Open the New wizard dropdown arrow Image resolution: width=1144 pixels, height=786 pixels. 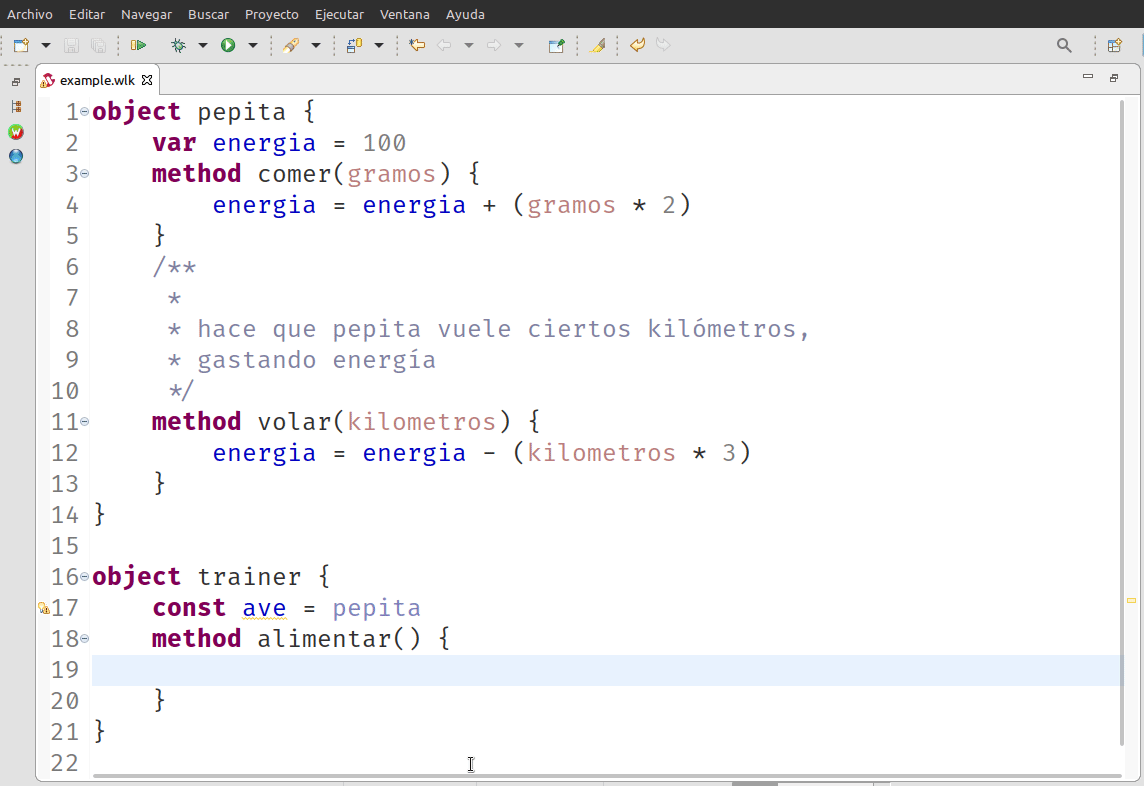(x=46, y=45)
